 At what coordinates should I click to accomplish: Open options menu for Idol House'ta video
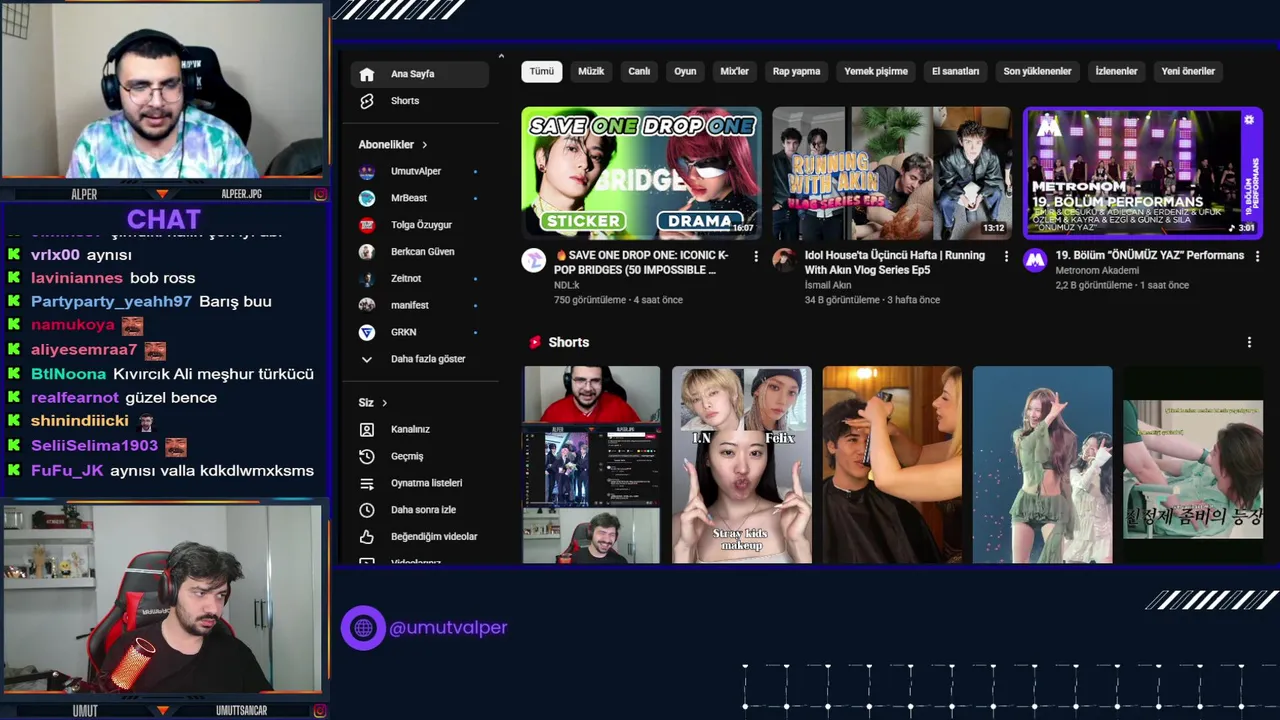pyautogui.click(x=1006, y=257)
